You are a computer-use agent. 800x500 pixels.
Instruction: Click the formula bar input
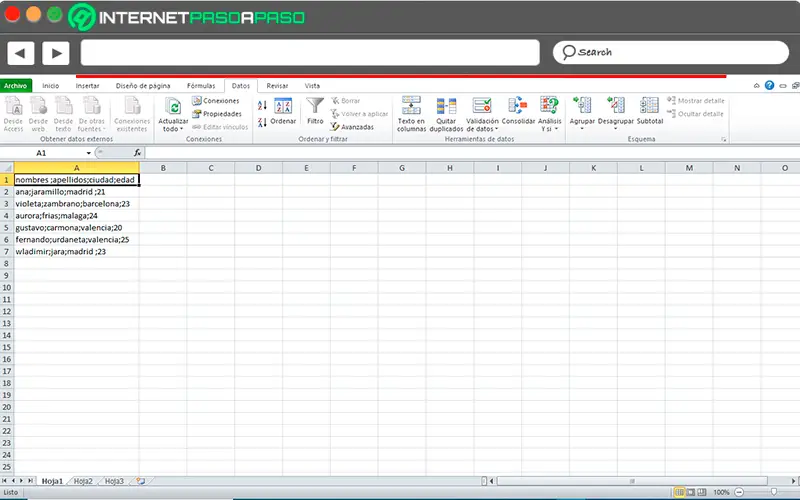coord(472,153)
